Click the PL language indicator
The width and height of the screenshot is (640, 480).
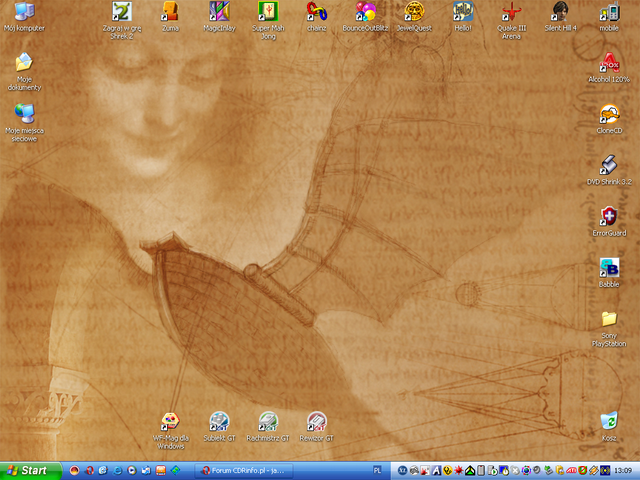[377, 471]
